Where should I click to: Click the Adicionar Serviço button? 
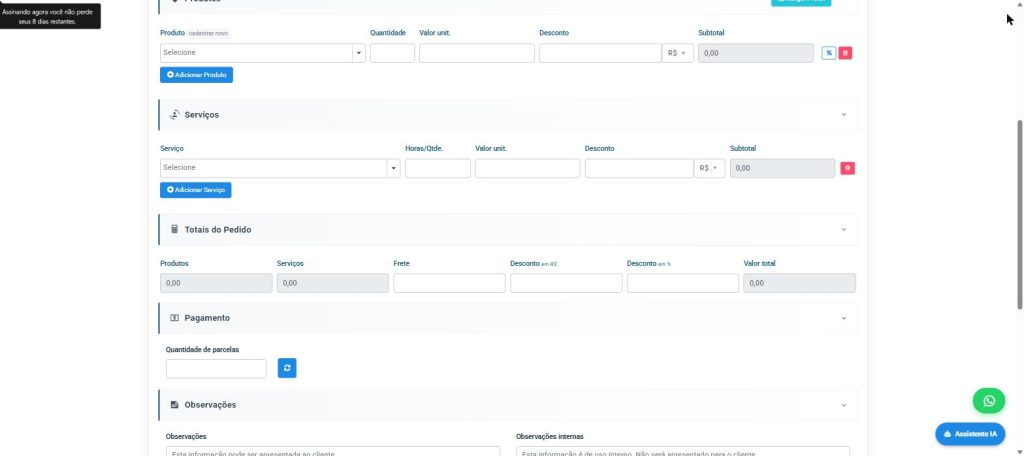pyautogui.click(x=195, y=190)
